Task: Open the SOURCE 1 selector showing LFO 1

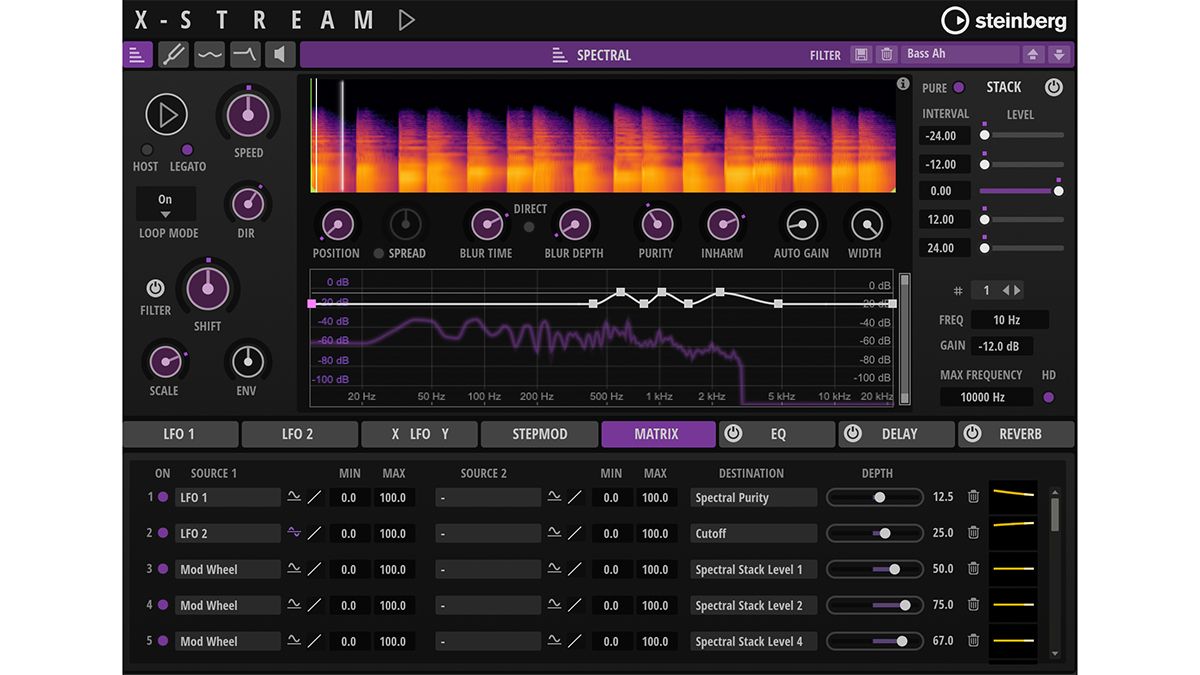Action: point(227,497)
